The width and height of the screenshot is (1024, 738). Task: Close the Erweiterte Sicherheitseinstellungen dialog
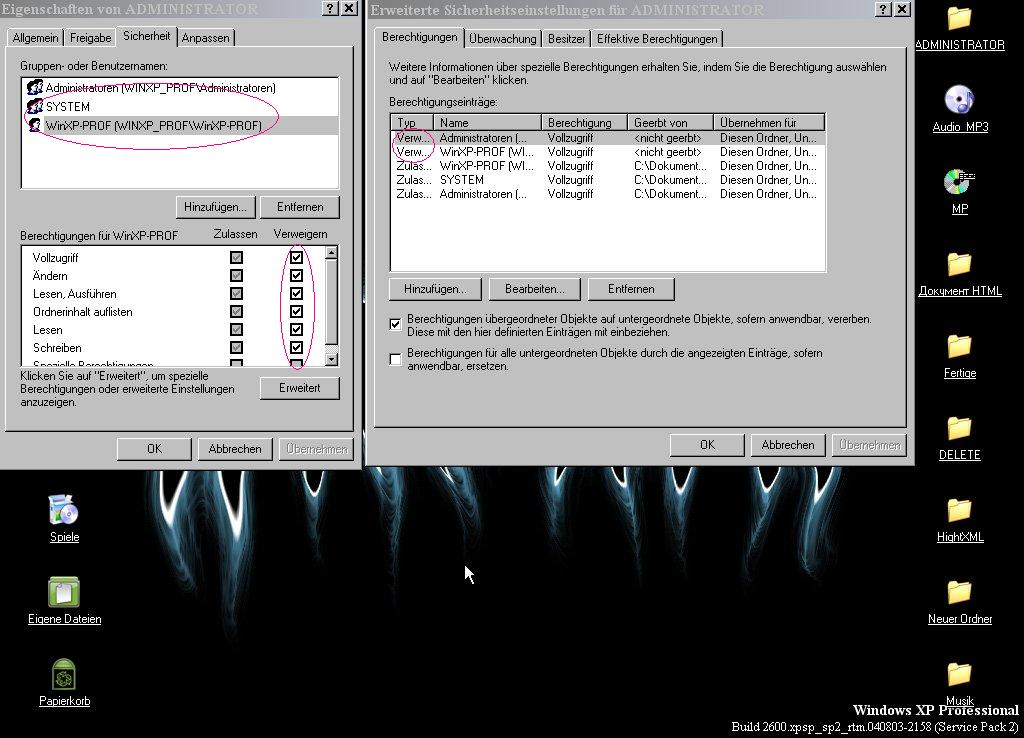click(x=902, y=9)
